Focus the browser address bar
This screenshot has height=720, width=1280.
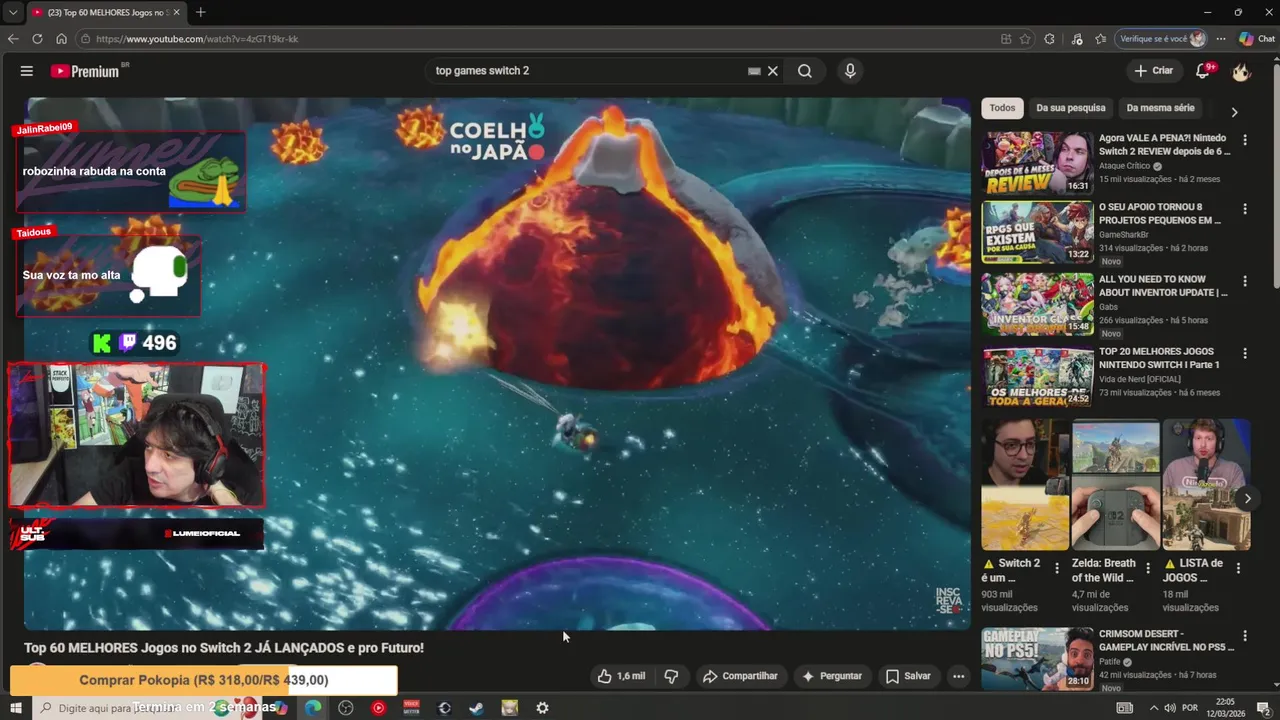540,39
